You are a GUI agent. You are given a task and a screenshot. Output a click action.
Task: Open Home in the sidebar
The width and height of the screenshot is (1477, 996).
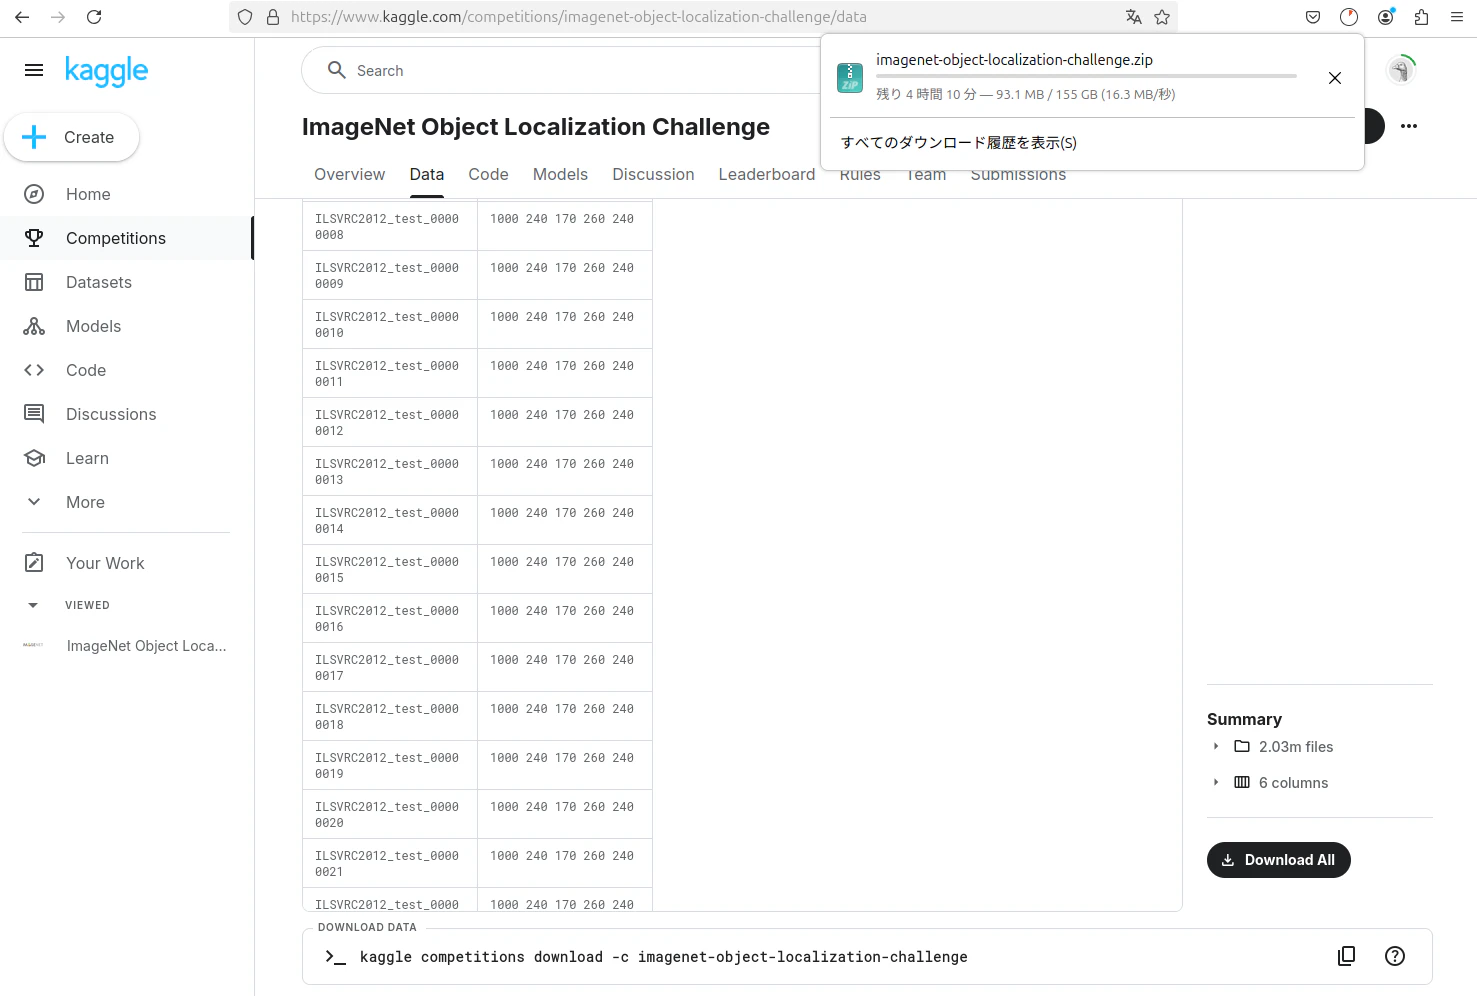pyautogui.click(x=88, y=194)
